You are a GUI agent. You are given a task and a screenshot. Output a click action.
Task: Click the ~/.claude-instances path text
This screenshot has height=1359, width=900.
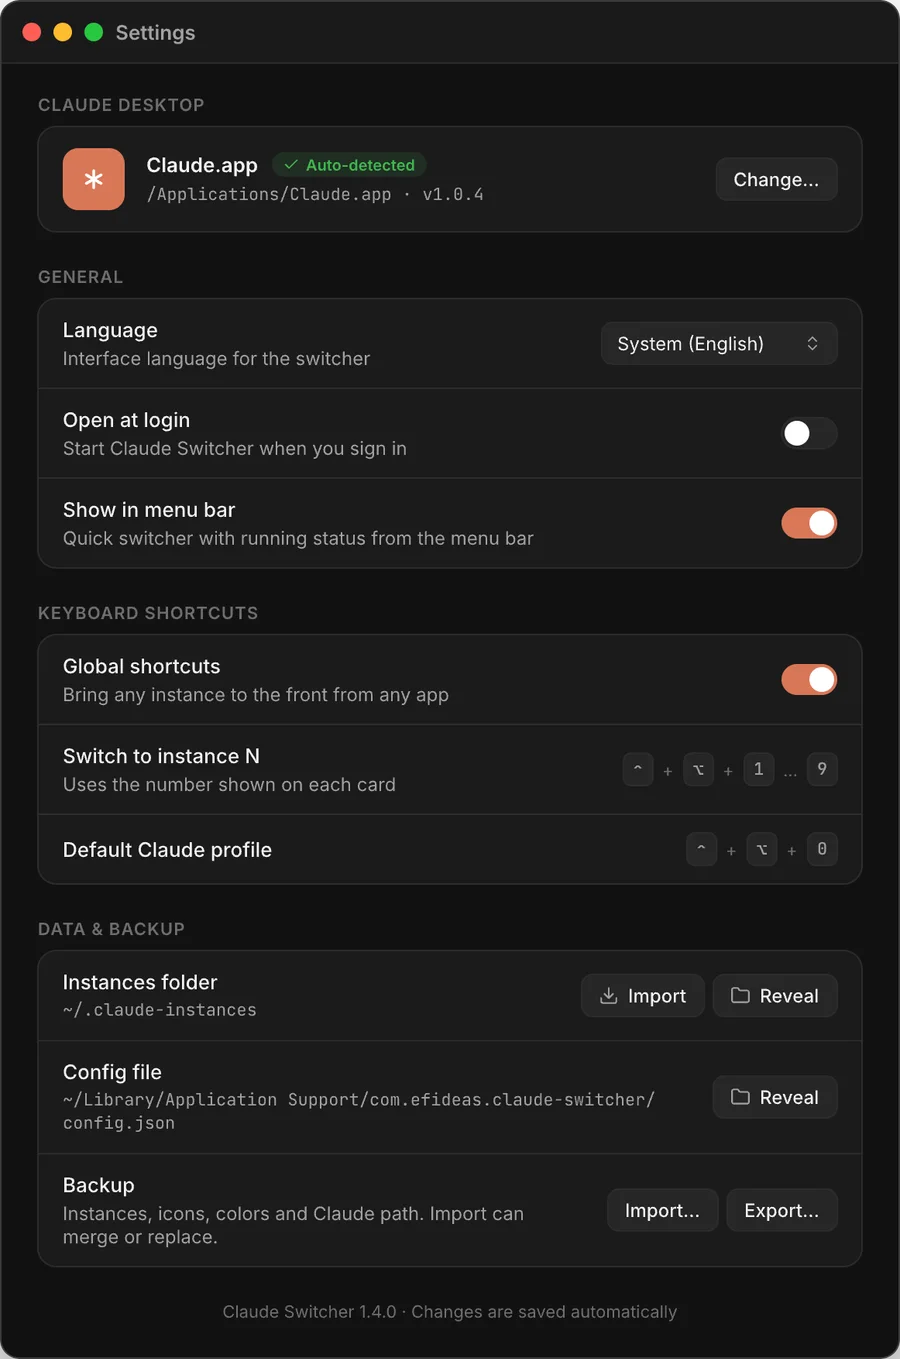coord(160,1010)
